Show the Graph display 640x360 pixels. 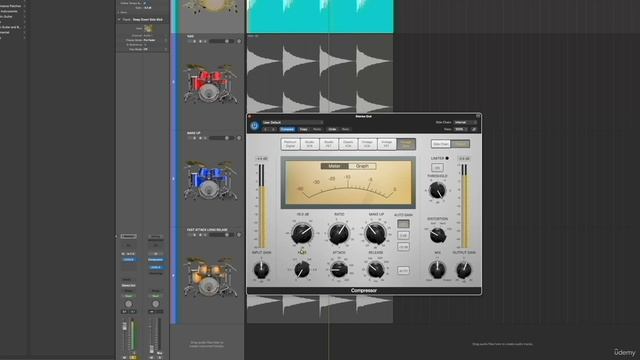[362, 166]
